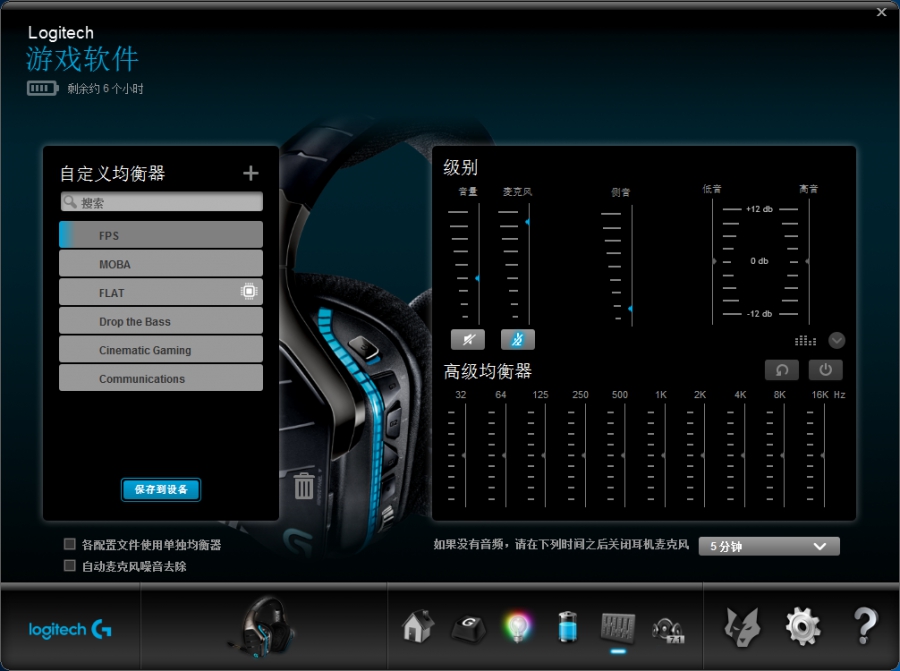900x671 pixels.
Task: Open the Home page icon
Action: point(417,627)
